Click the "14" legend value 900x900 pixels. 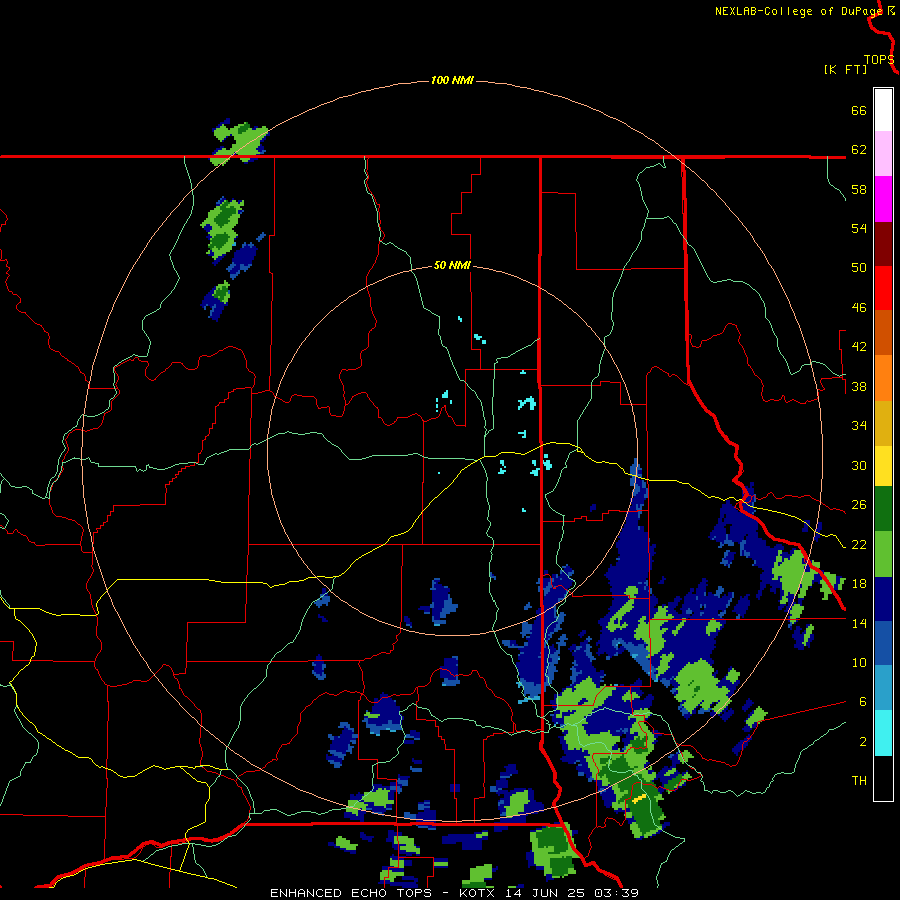click(859, 623)
